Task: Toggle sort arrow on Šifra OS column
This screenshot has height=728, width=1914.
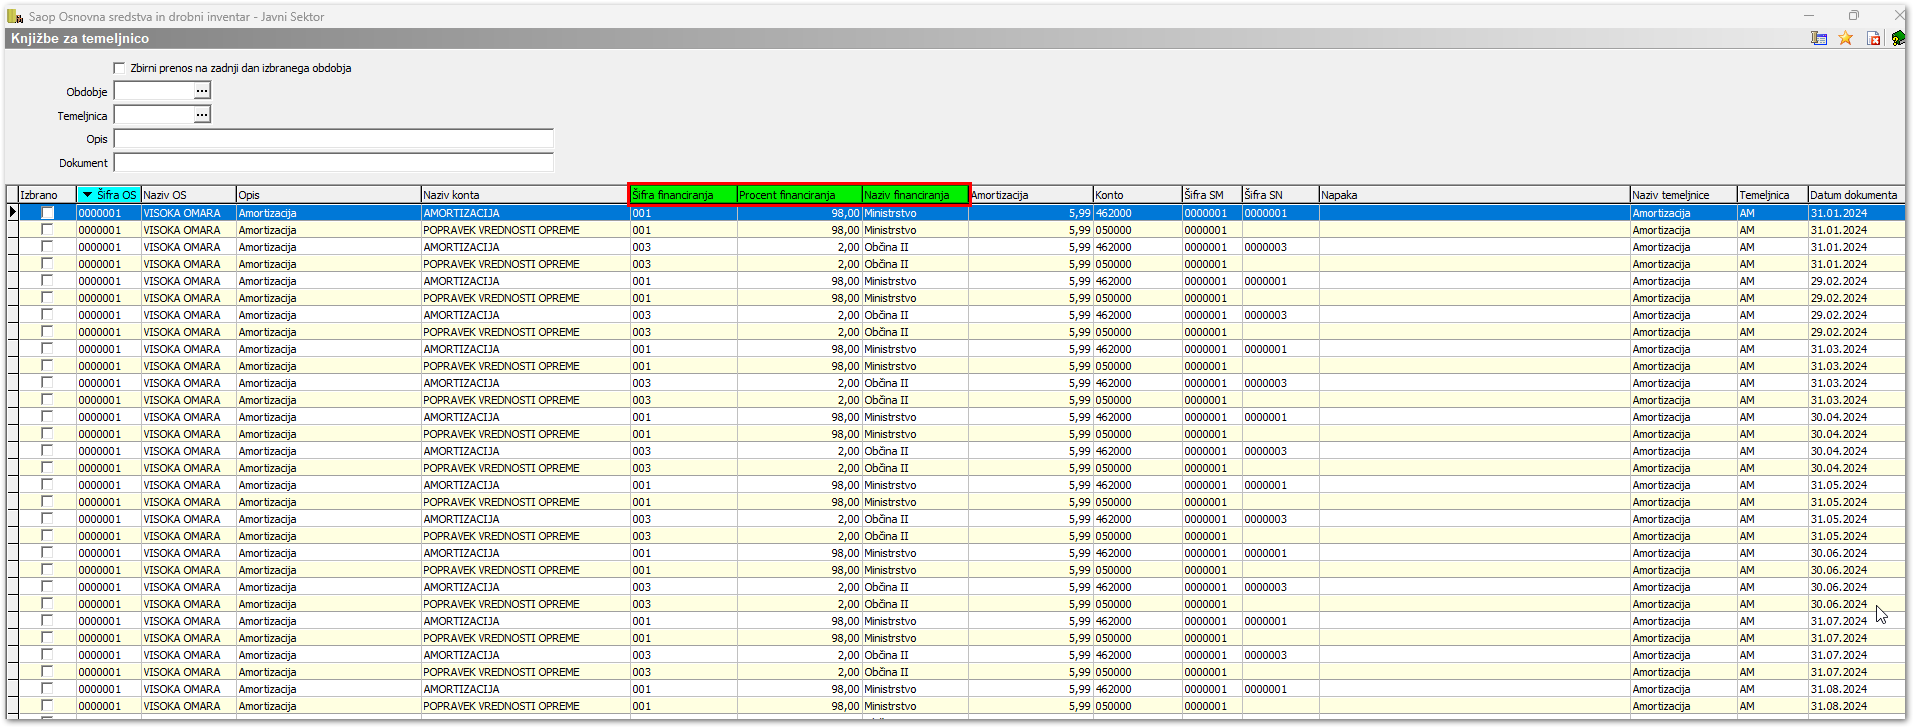Action: point(88,195)
